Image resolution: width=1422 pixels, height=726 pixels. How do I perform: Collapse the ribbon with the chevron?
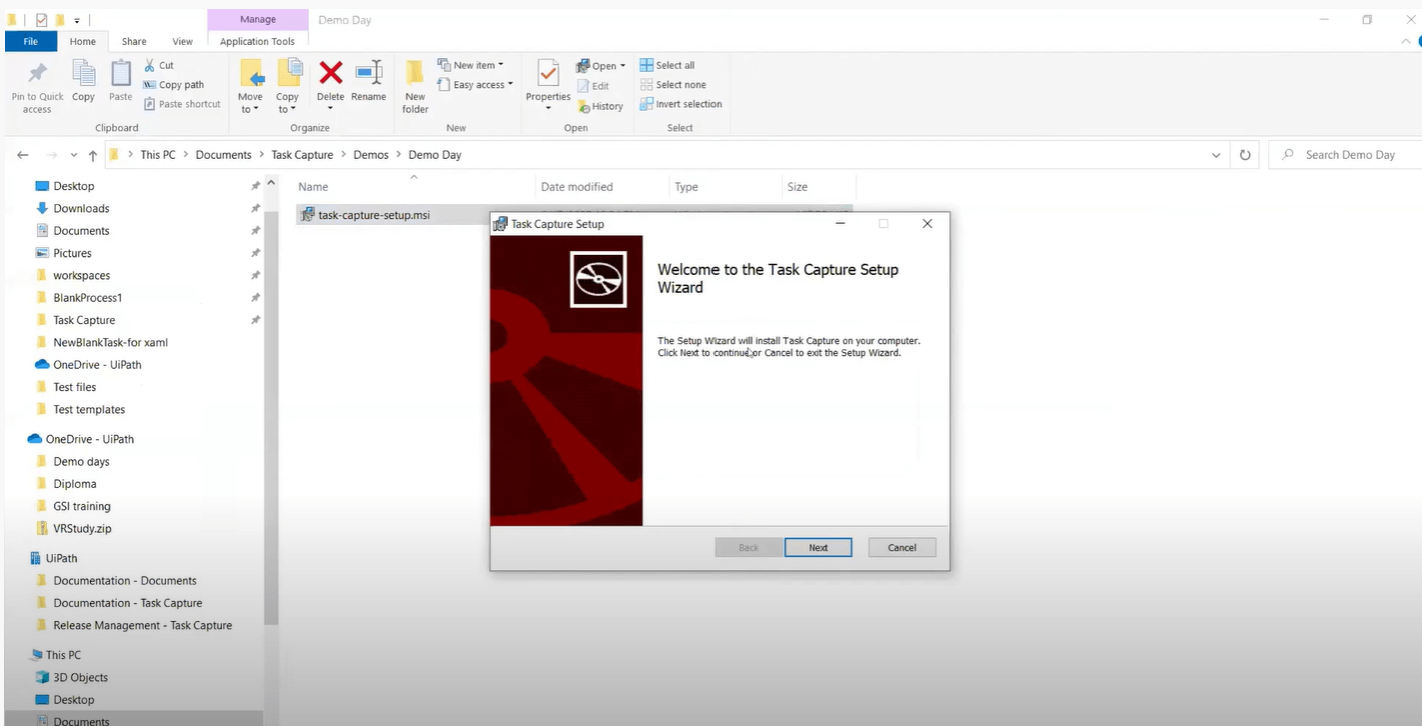pos(1405,42)
